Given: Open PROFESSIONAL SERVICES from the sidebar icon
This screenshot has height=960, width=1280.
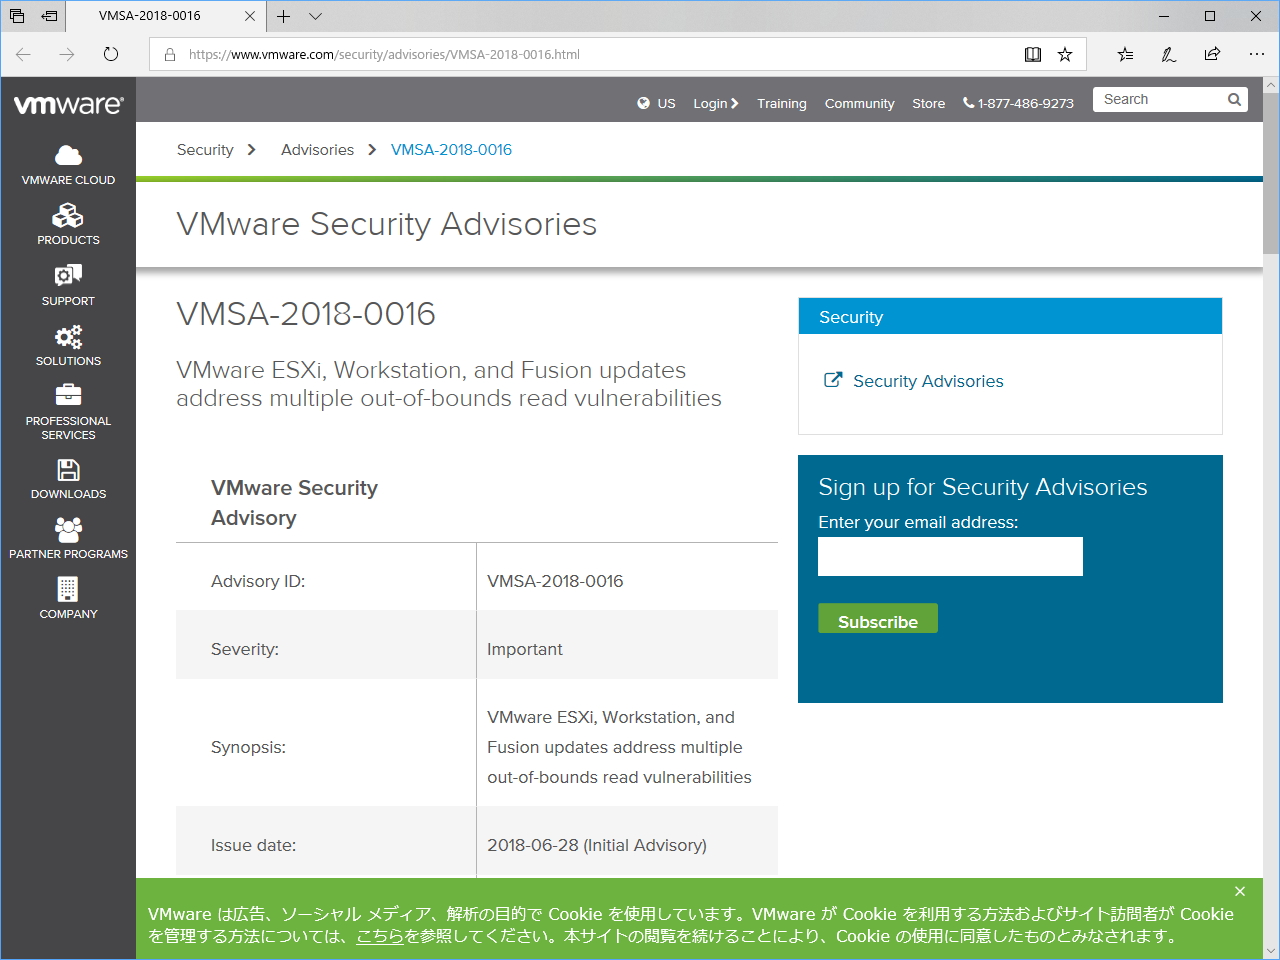Looking at the screenshot, I should point(68,396).
